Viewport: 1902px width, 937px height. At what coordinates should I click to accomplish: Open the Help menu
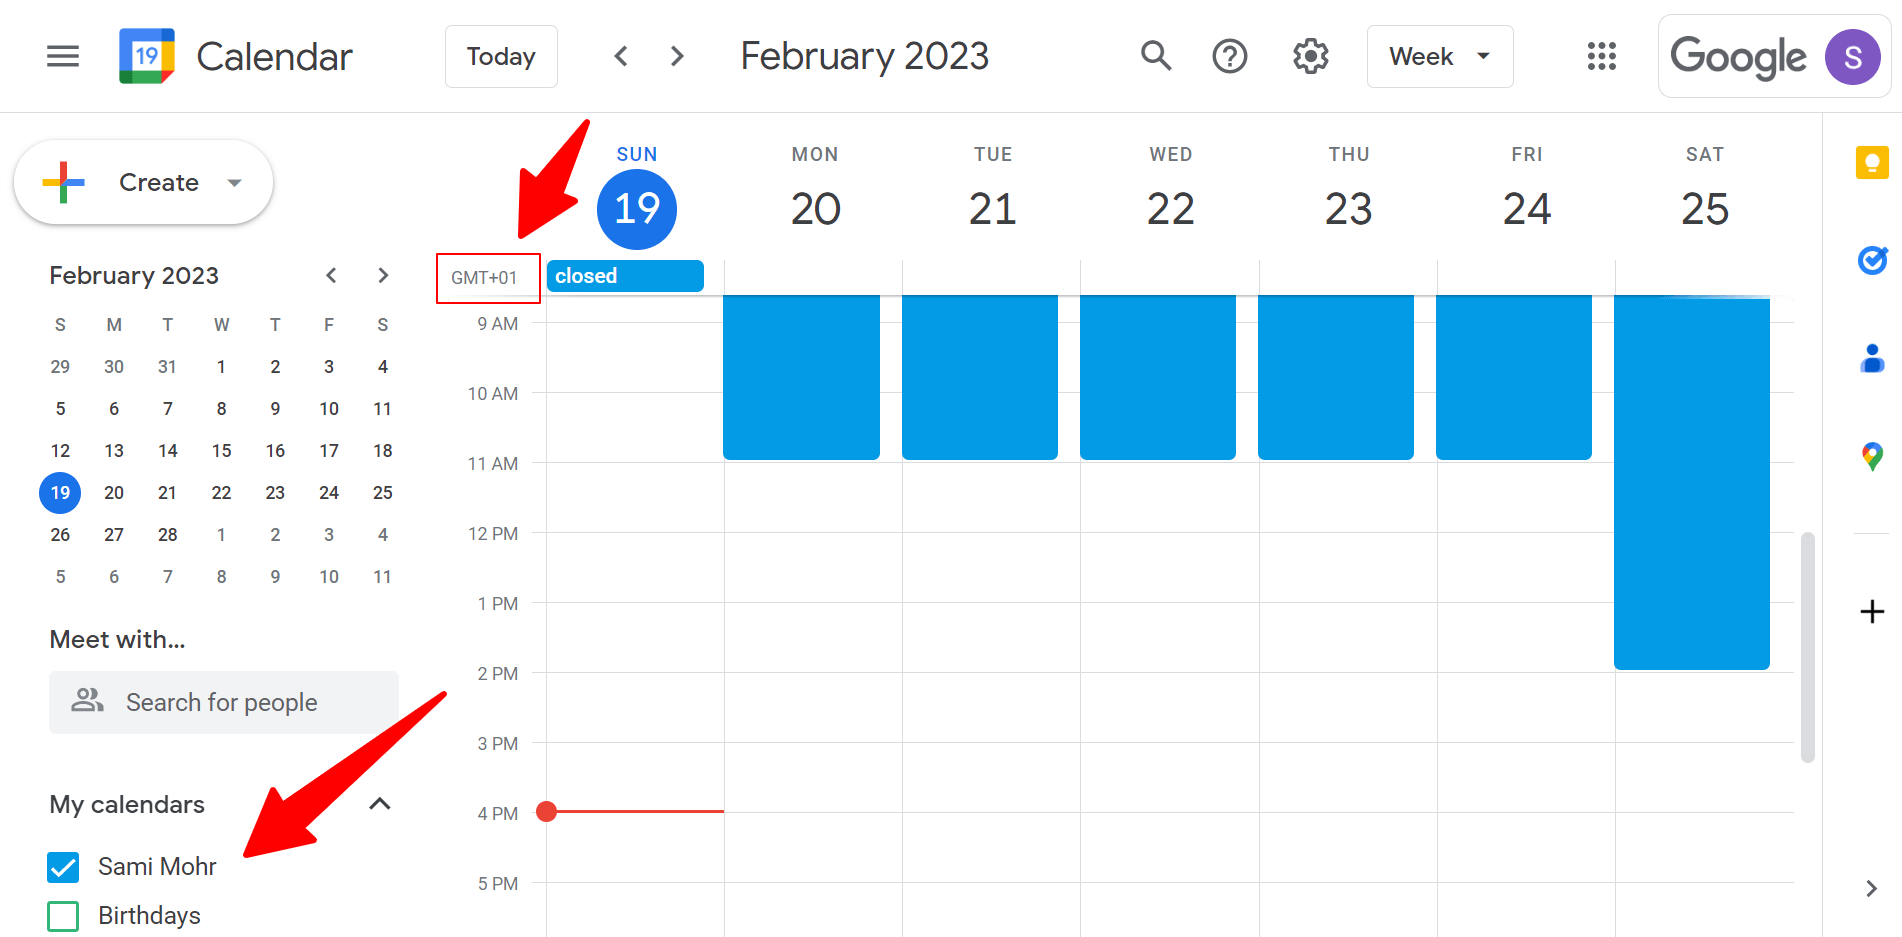pos(1229,56)
